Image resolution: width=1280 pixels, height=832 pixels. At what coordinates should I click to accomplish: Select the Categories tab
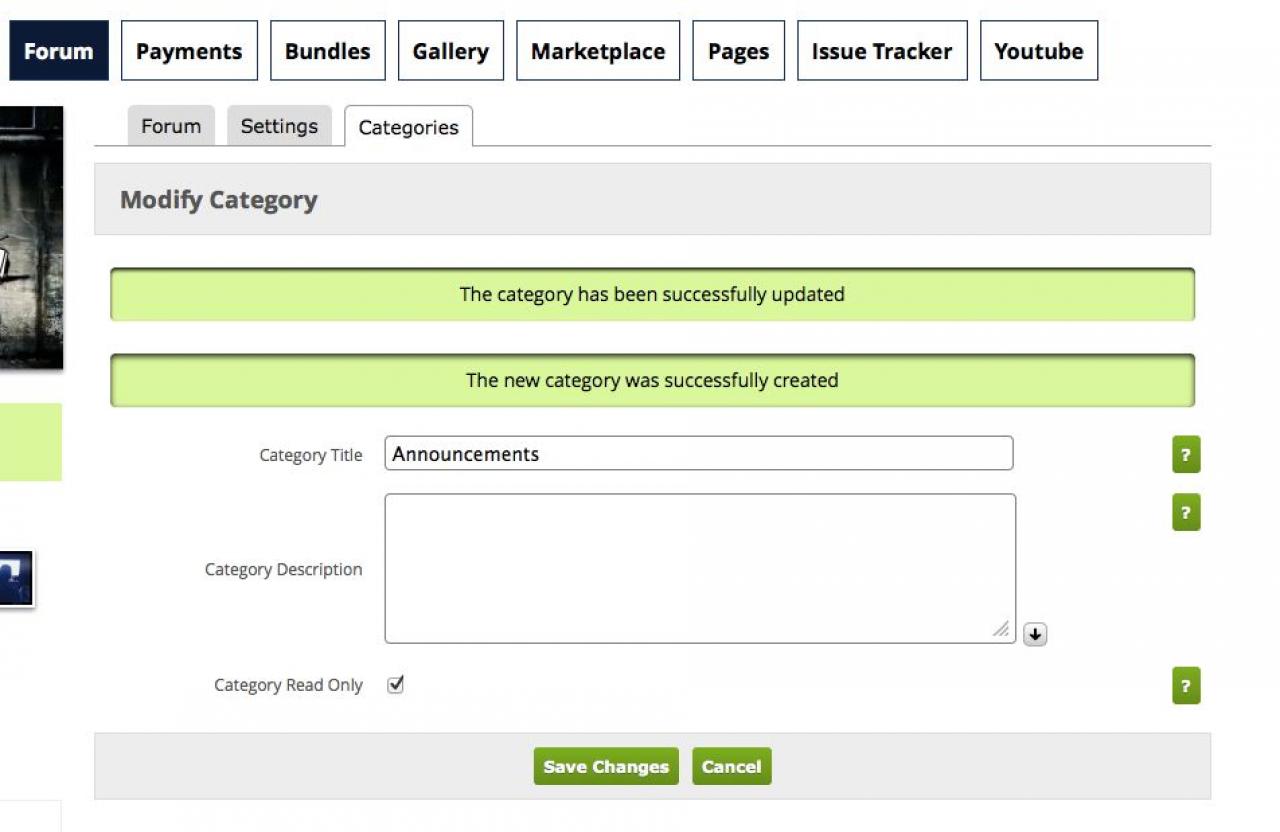tap(408, 127)
